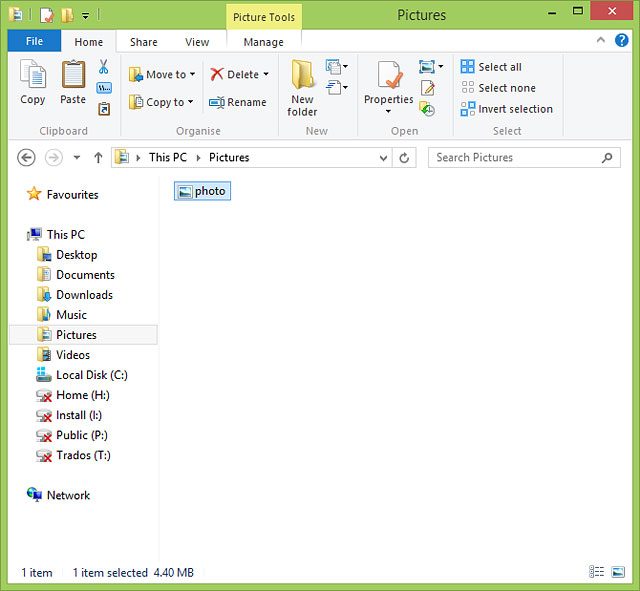This screenshot has width=640, height=591.
Task: Switch to the Share ribbon tab
Action: [144, 42]
